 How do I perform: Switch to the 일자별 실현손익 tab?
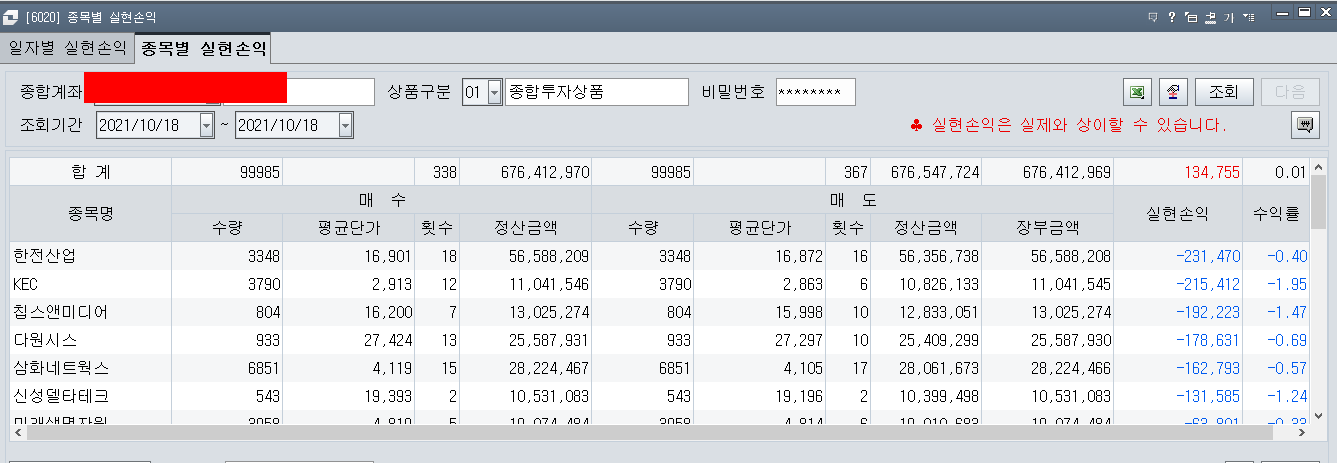pos(67,47)
